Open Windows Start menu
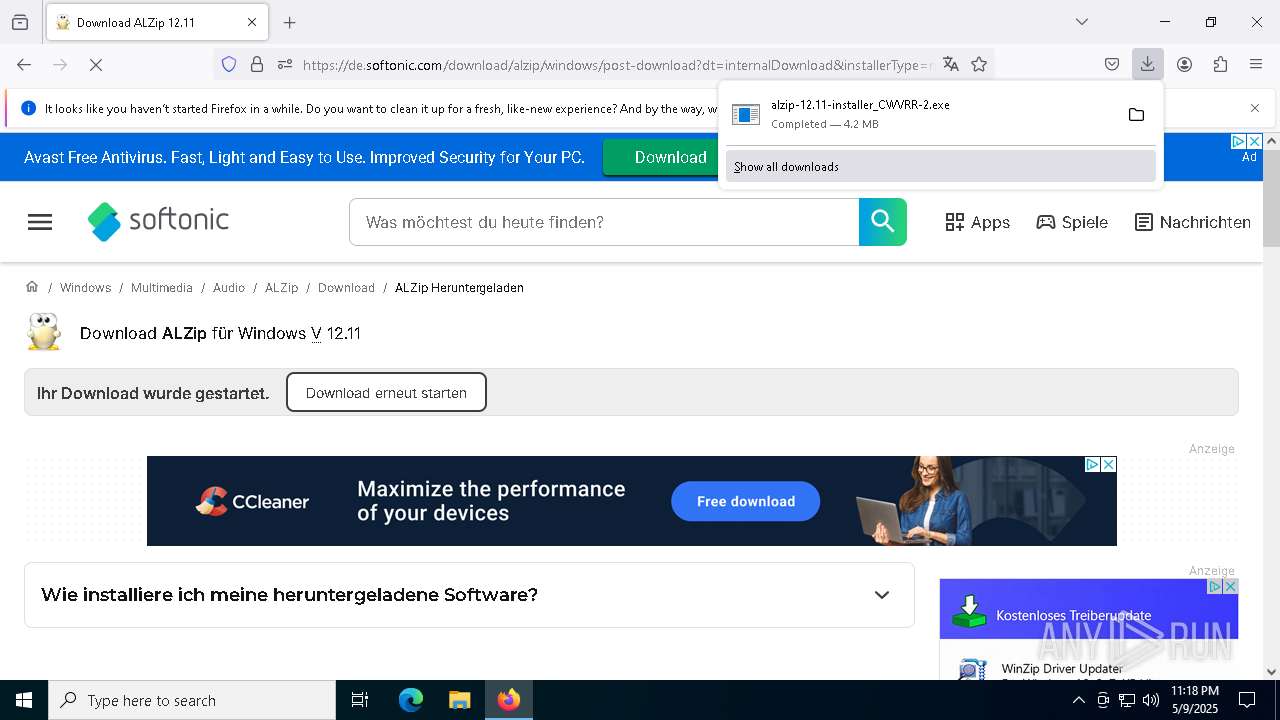The height and width of the screenshot is (720, 1280). tap(24, 700)
